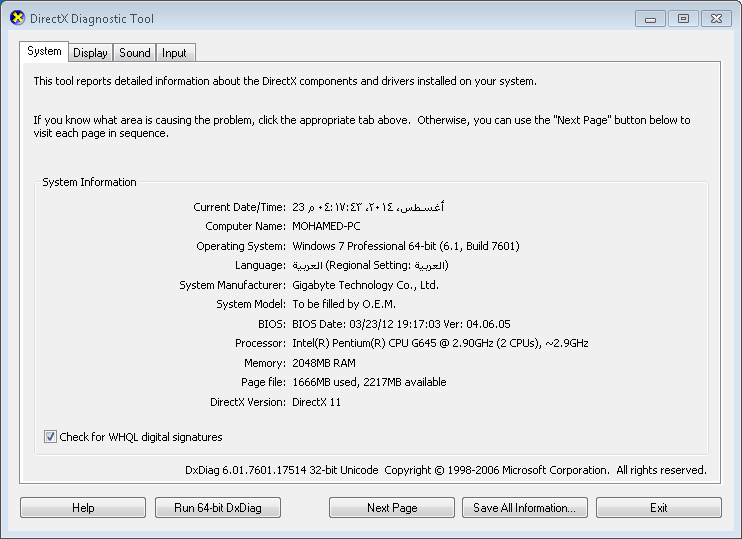This screenshot has height=539, width=742.
Task: Minimize the DirectX Diagnostic Tool window
Action: (651, 19)
